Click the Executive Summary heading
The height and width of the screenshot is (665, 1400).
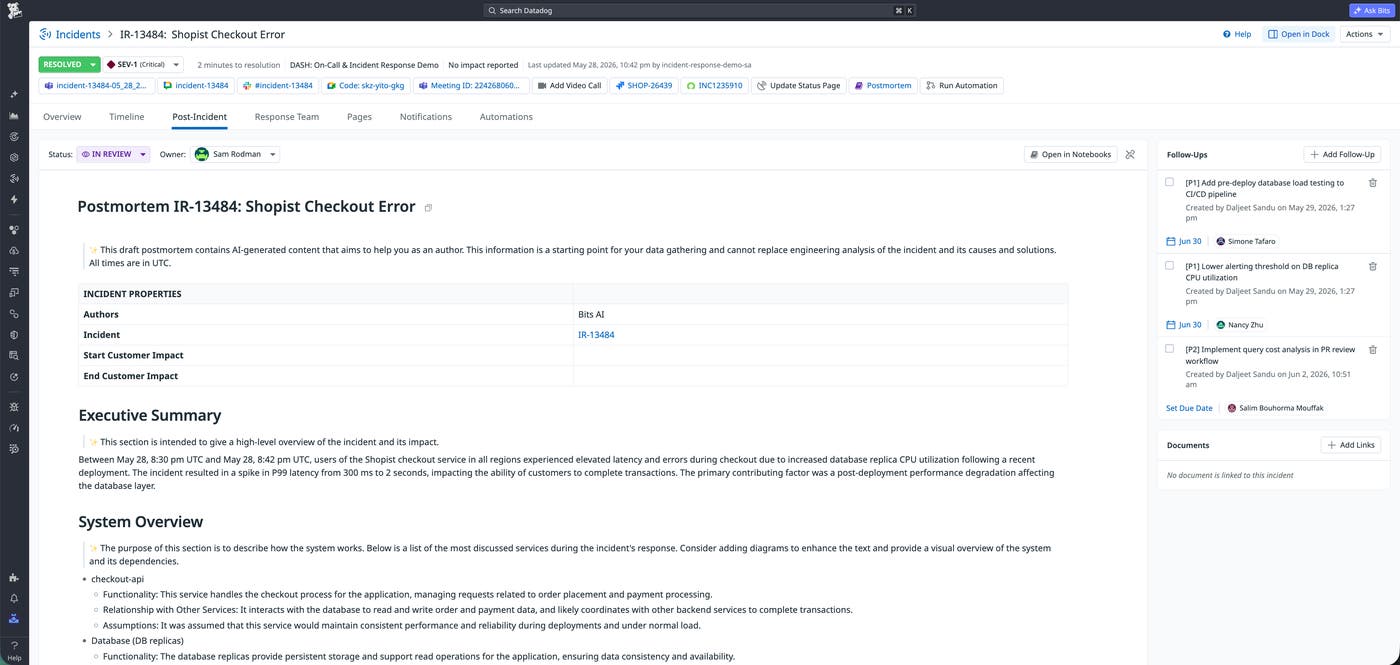click(150, 415)
